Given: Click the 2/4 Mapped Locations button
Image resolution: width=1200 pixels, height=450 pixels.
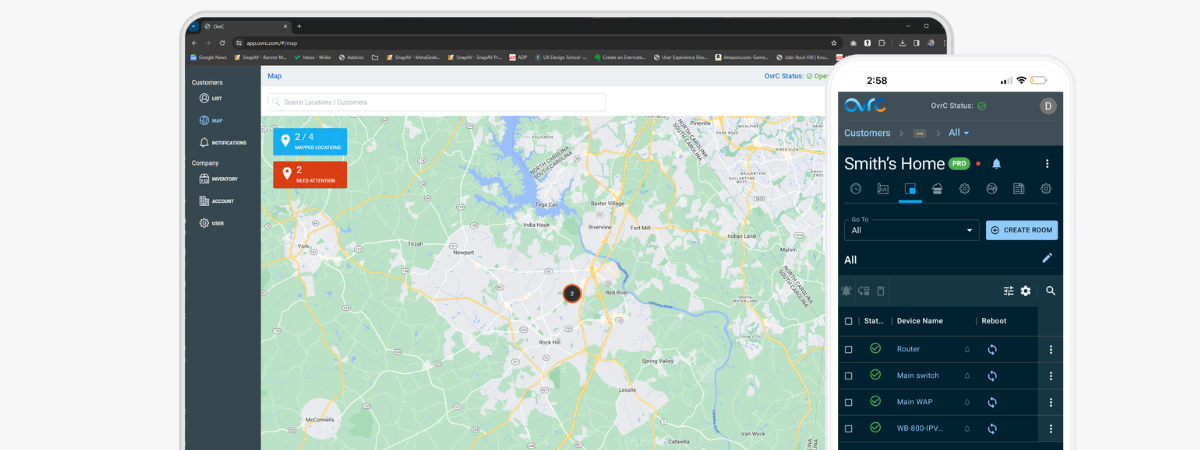Looking at the screenshot, I should click(x=310, y=141).
